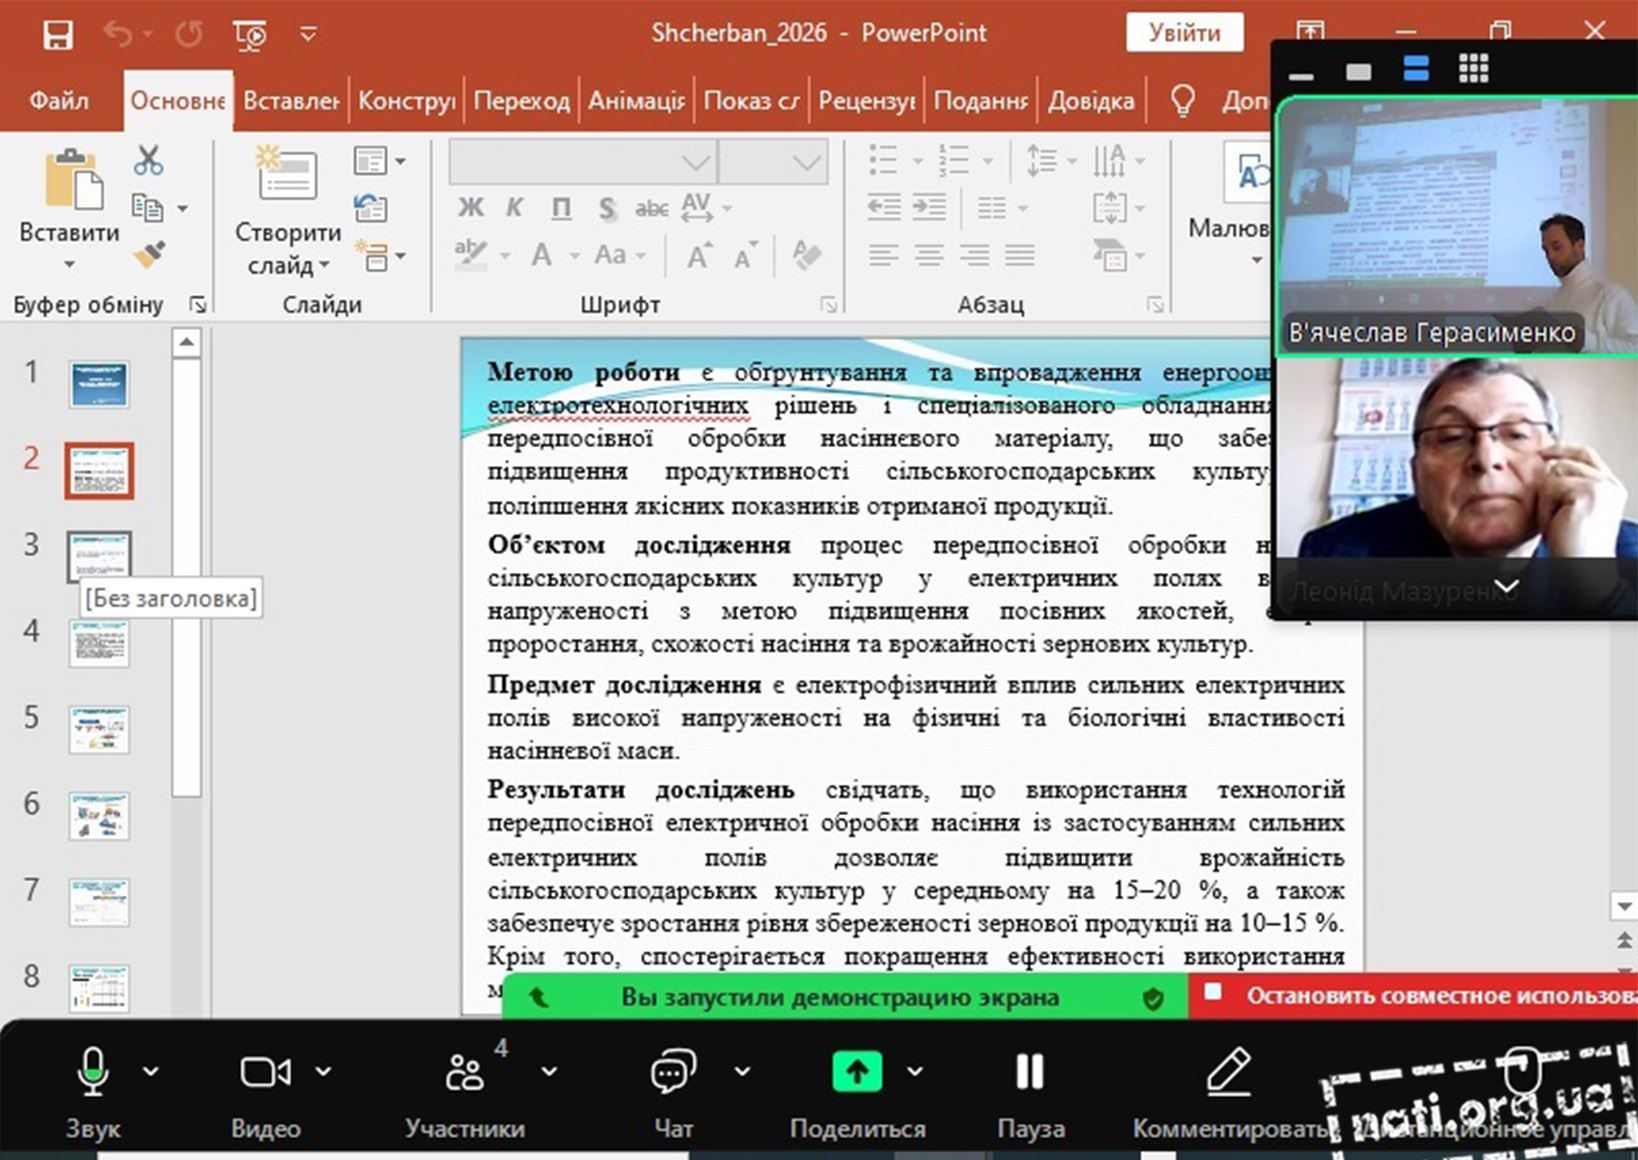This screenshot has height=1160, width=1638.
Task: Open the font name combo box
Action: click(x=581, y=162)
